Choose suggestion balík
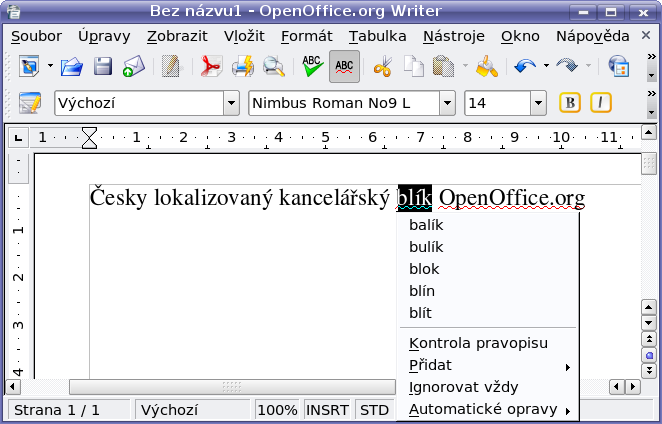Screen dimensions: 662x424 point(488,225)
